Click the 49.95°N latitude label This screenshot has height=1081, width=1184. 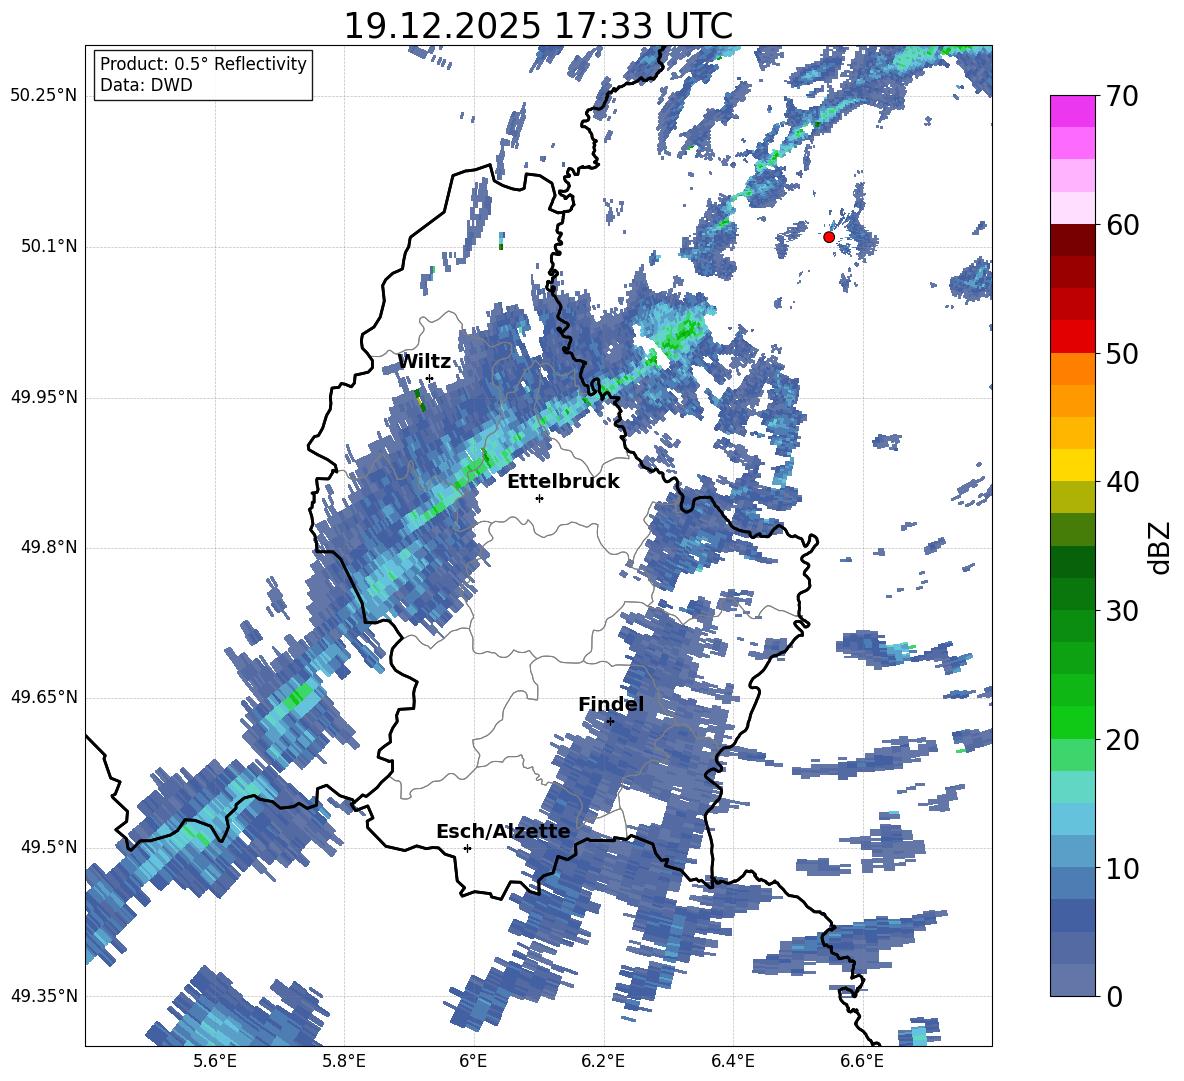[x=44, y=396]
